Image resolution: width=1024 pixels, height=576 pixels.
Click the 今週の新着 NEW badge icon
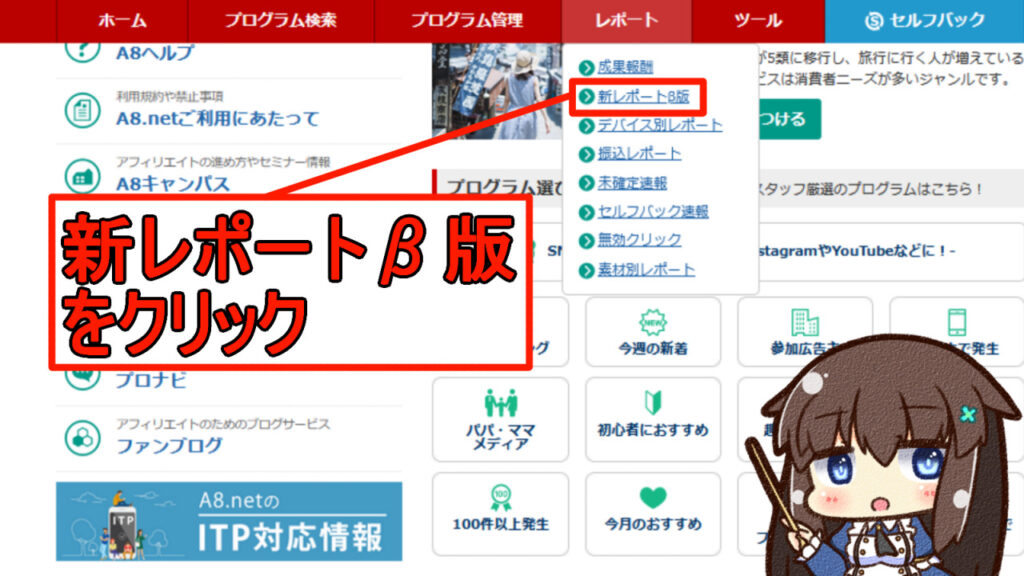point(652,322)
